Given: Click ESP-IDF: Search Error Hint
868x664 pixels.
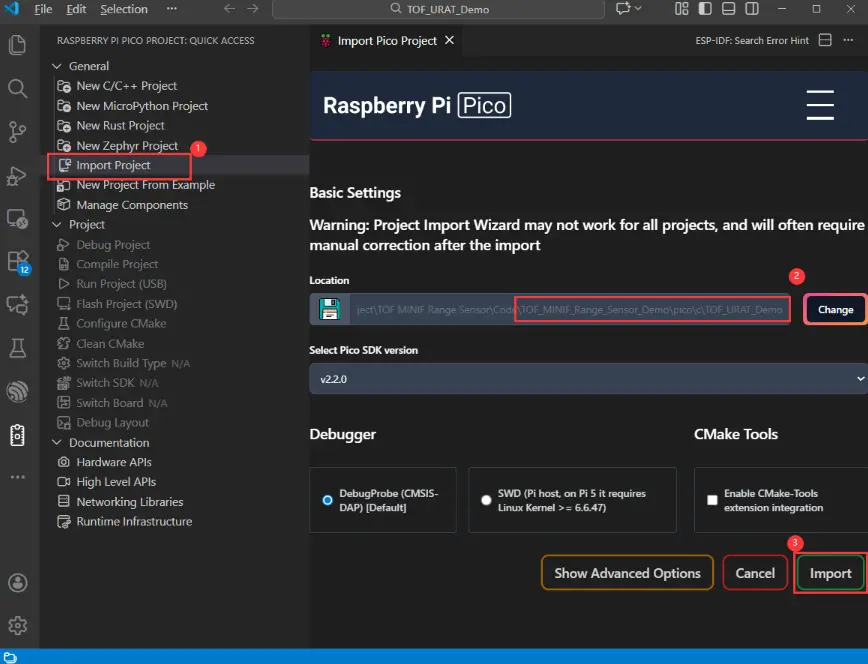Looking at the screenshot, I should [x=752, y=40].
